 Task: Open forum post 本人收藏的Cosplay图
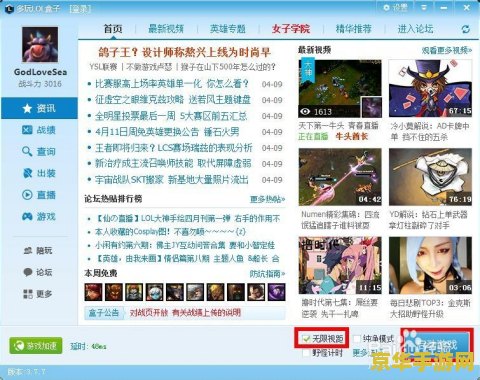170,232
